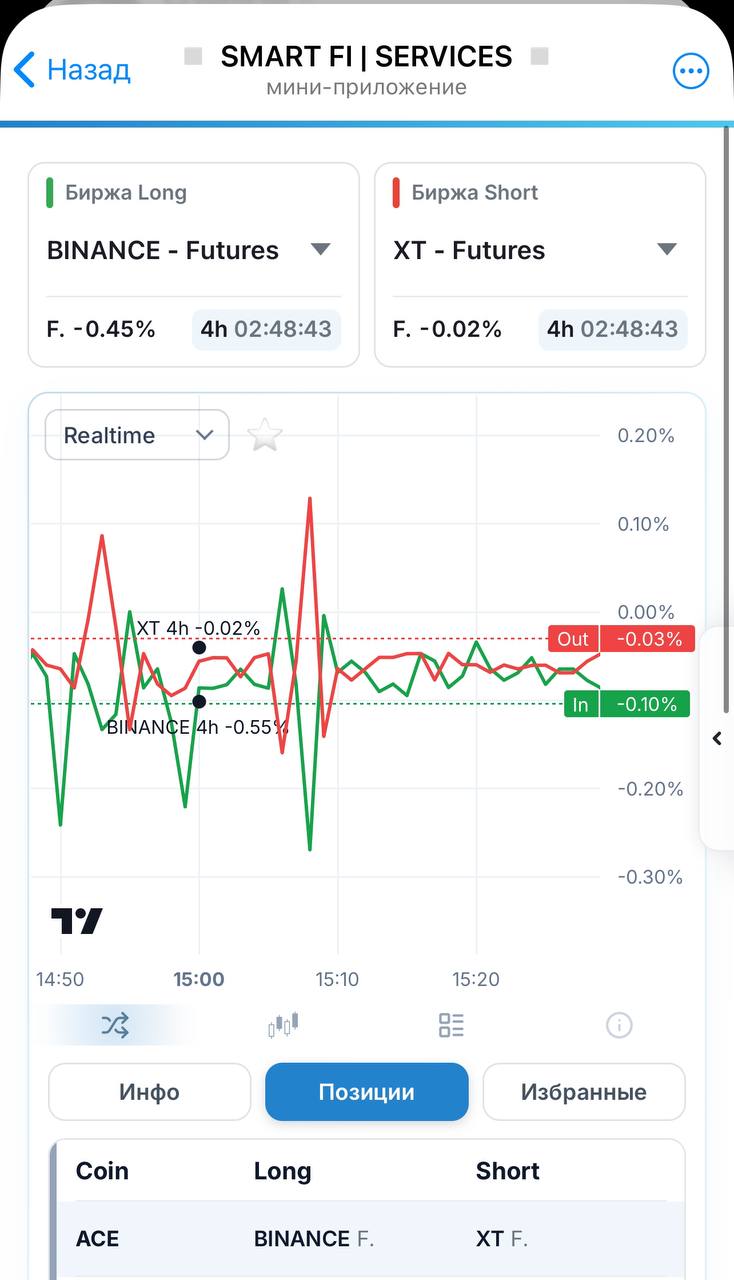The width and height of the screenshot is (734, 1280).
Task: Open the three-dots menu in header
Action: pos(690,71)
